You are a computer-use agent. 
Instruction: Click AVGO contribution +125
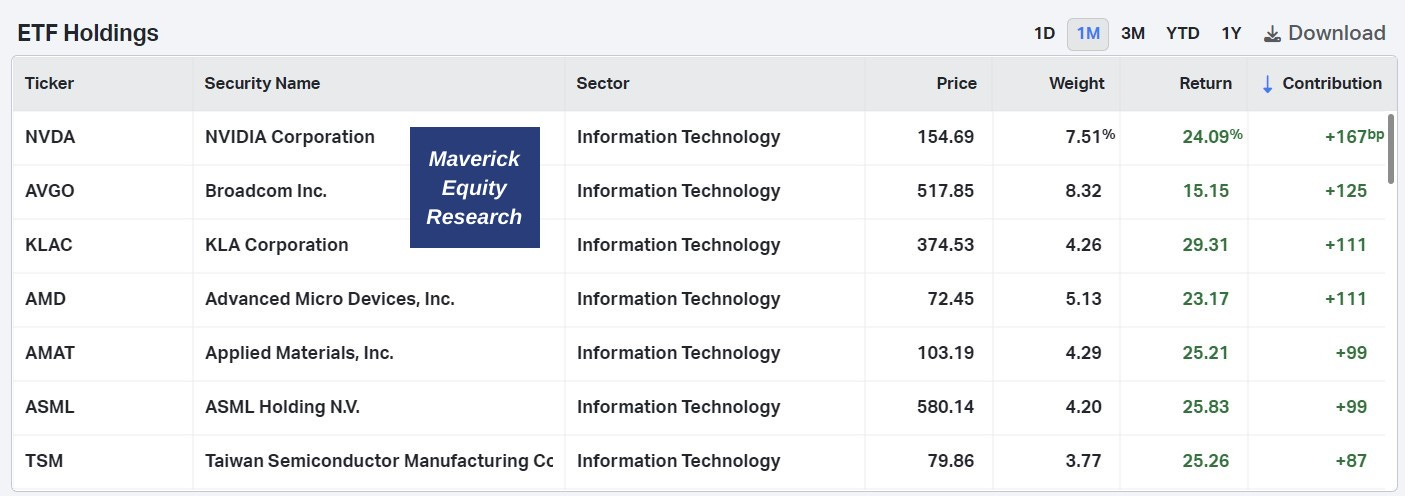[x=1346, y=191]
